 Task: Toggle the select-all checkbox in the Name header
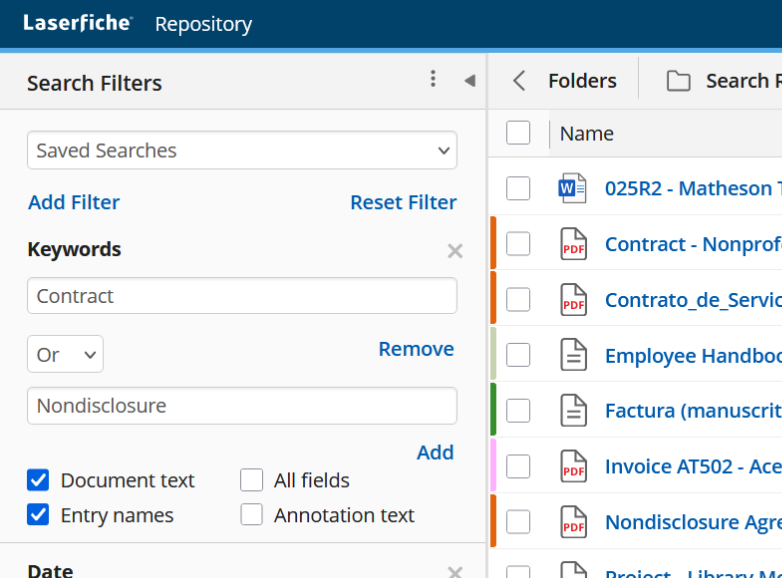(x=518, y=133)
